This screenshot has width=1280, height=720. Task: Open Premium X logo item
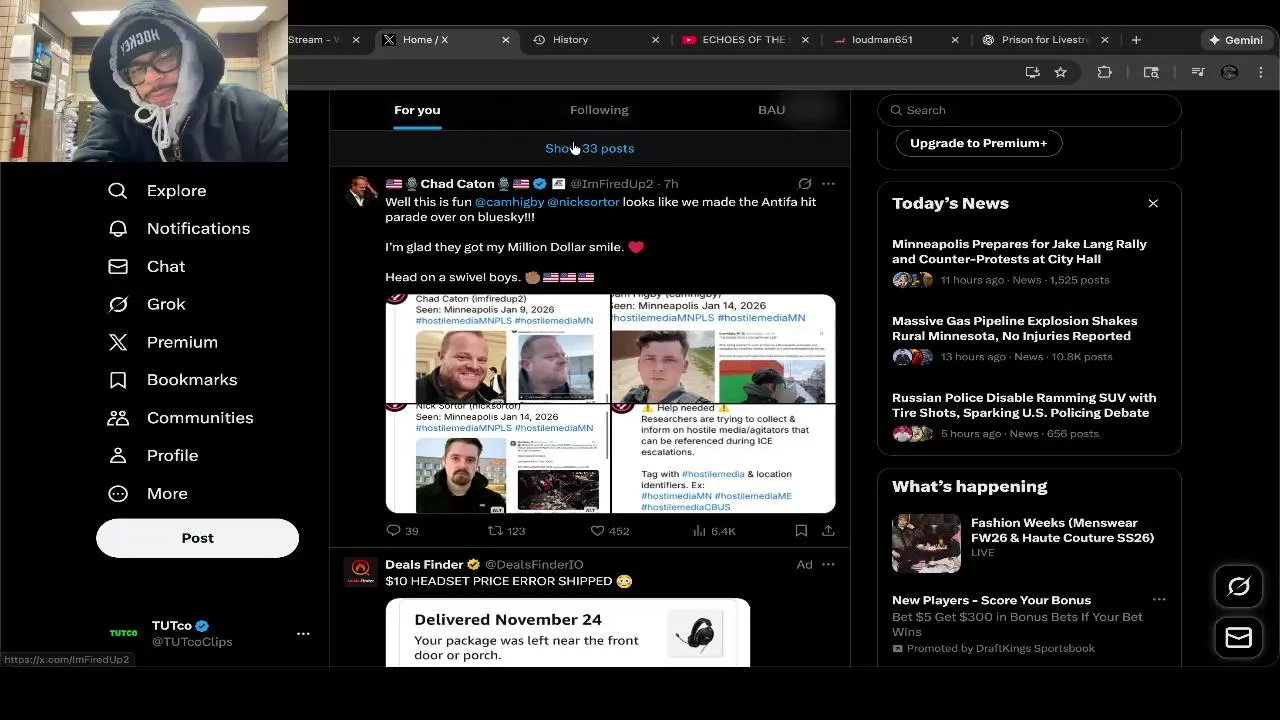162,342
